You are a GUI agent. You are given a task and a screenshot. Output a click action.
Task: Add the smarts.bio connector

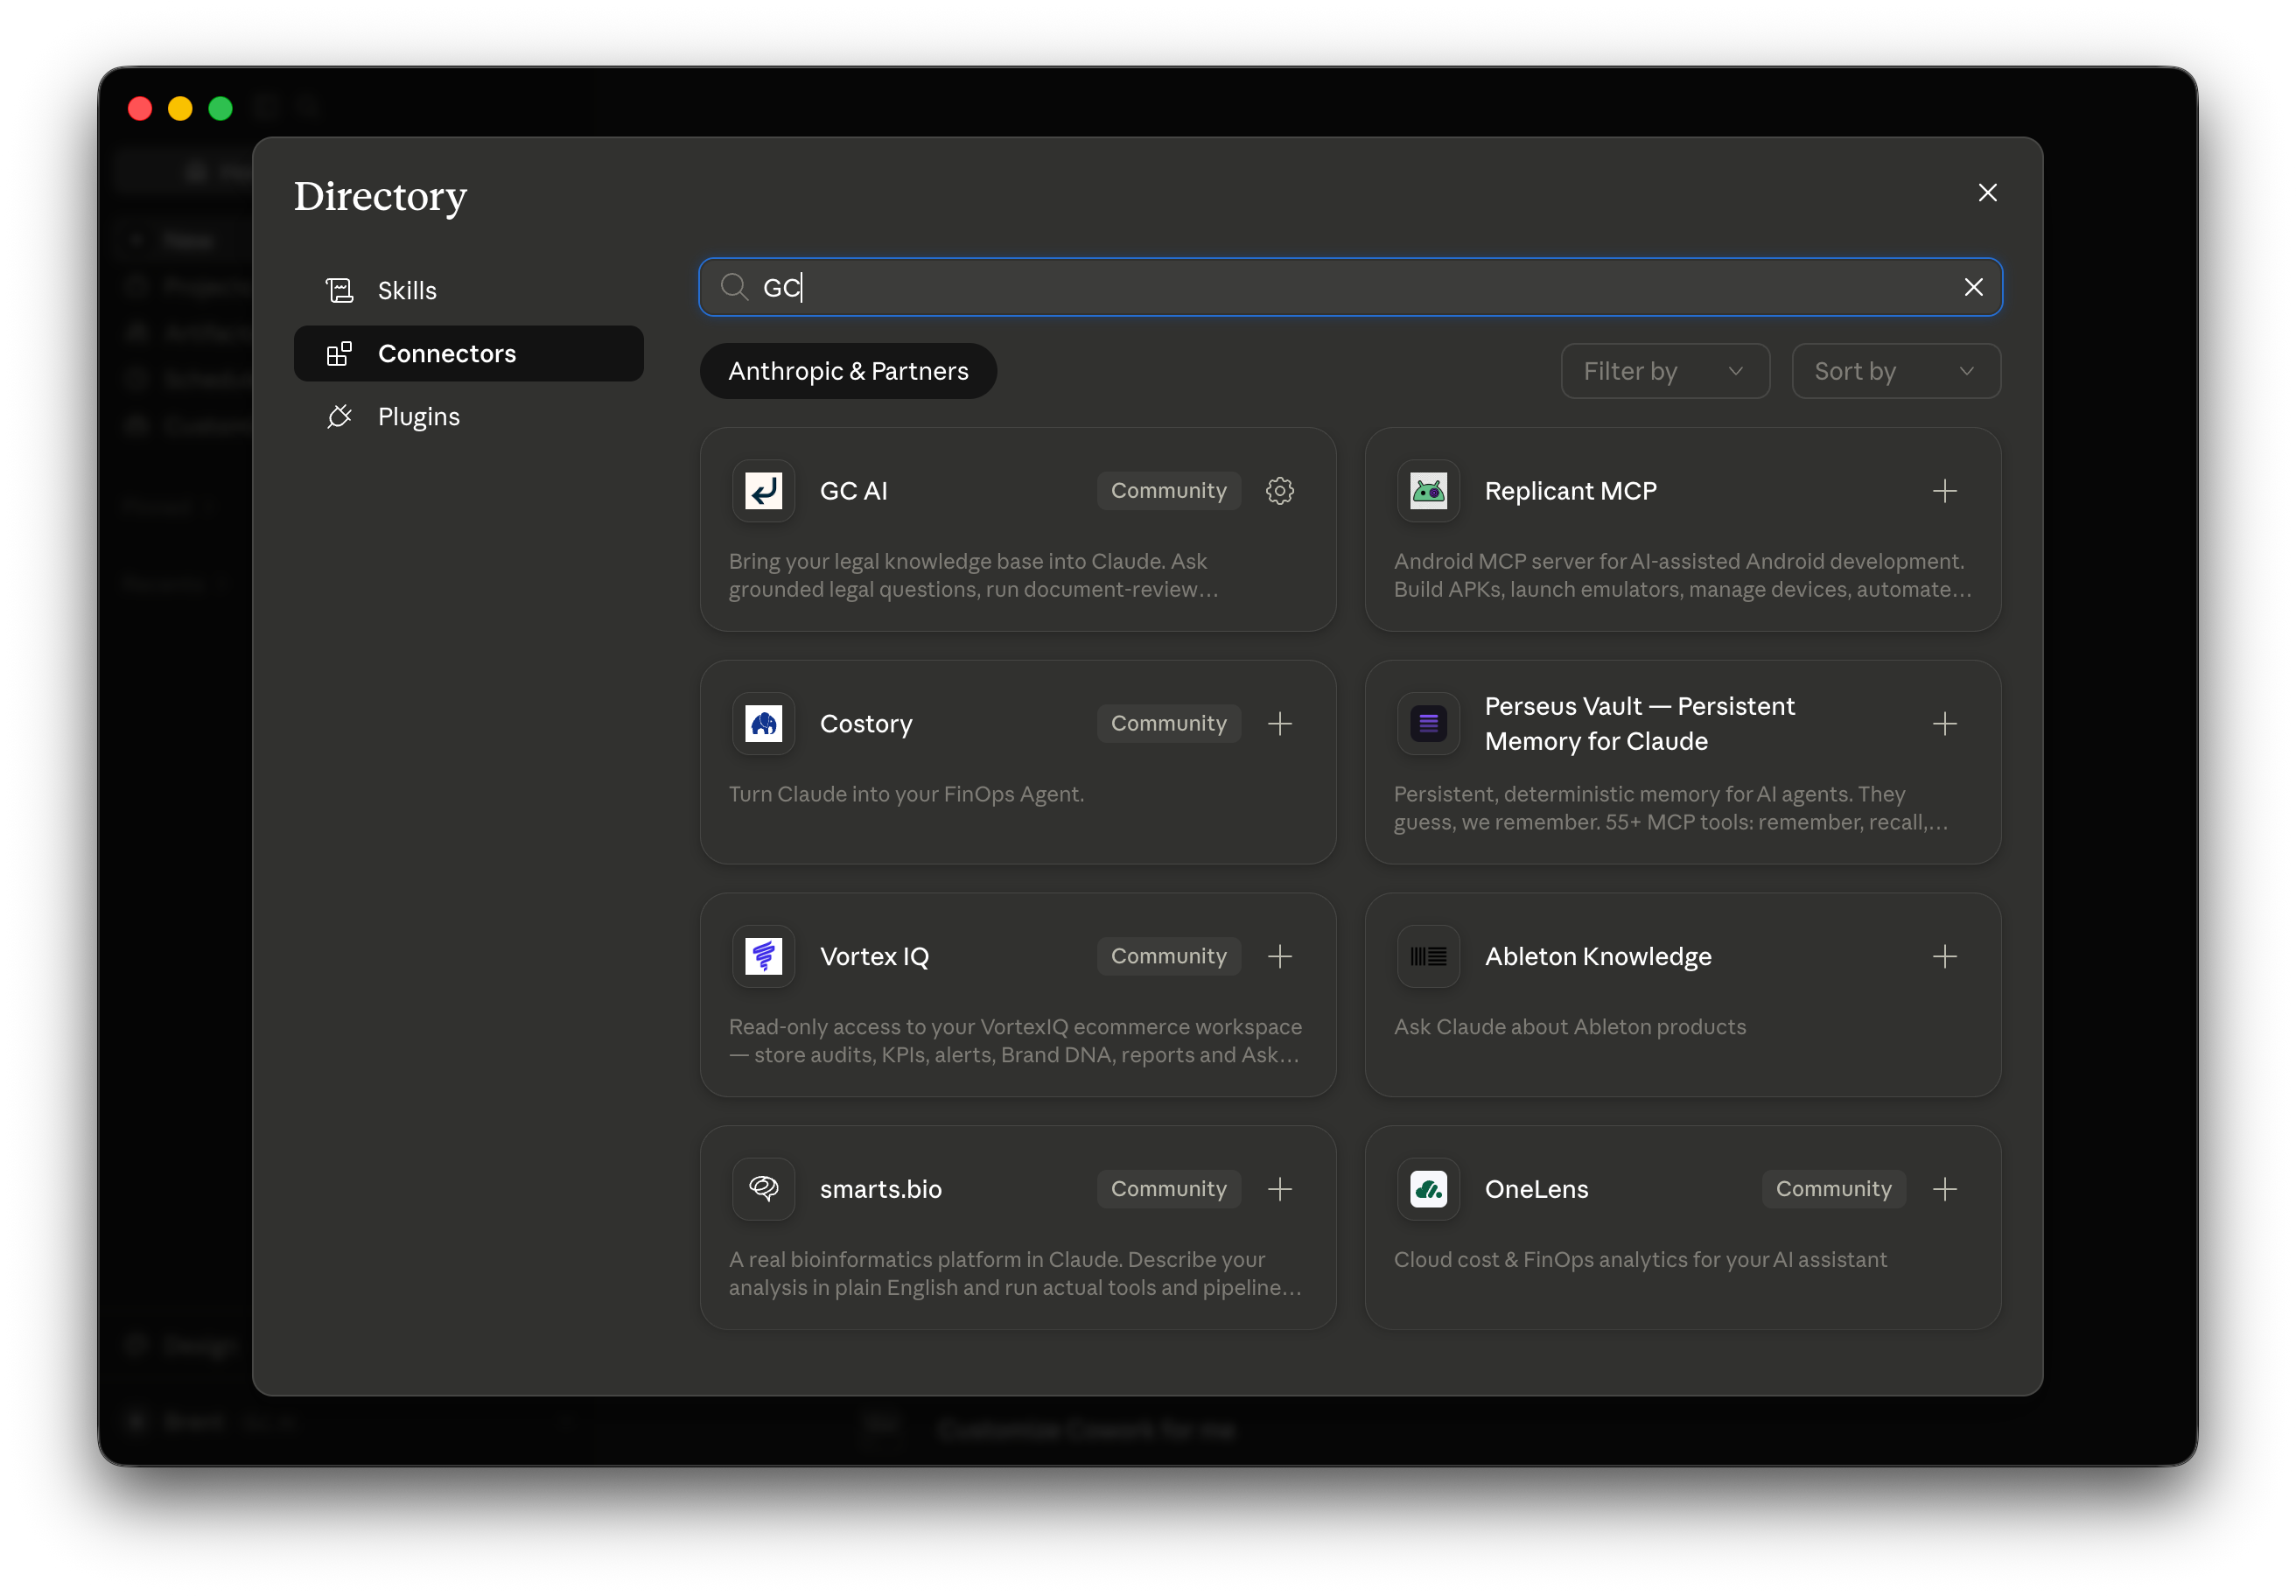click(1280, 1189)
